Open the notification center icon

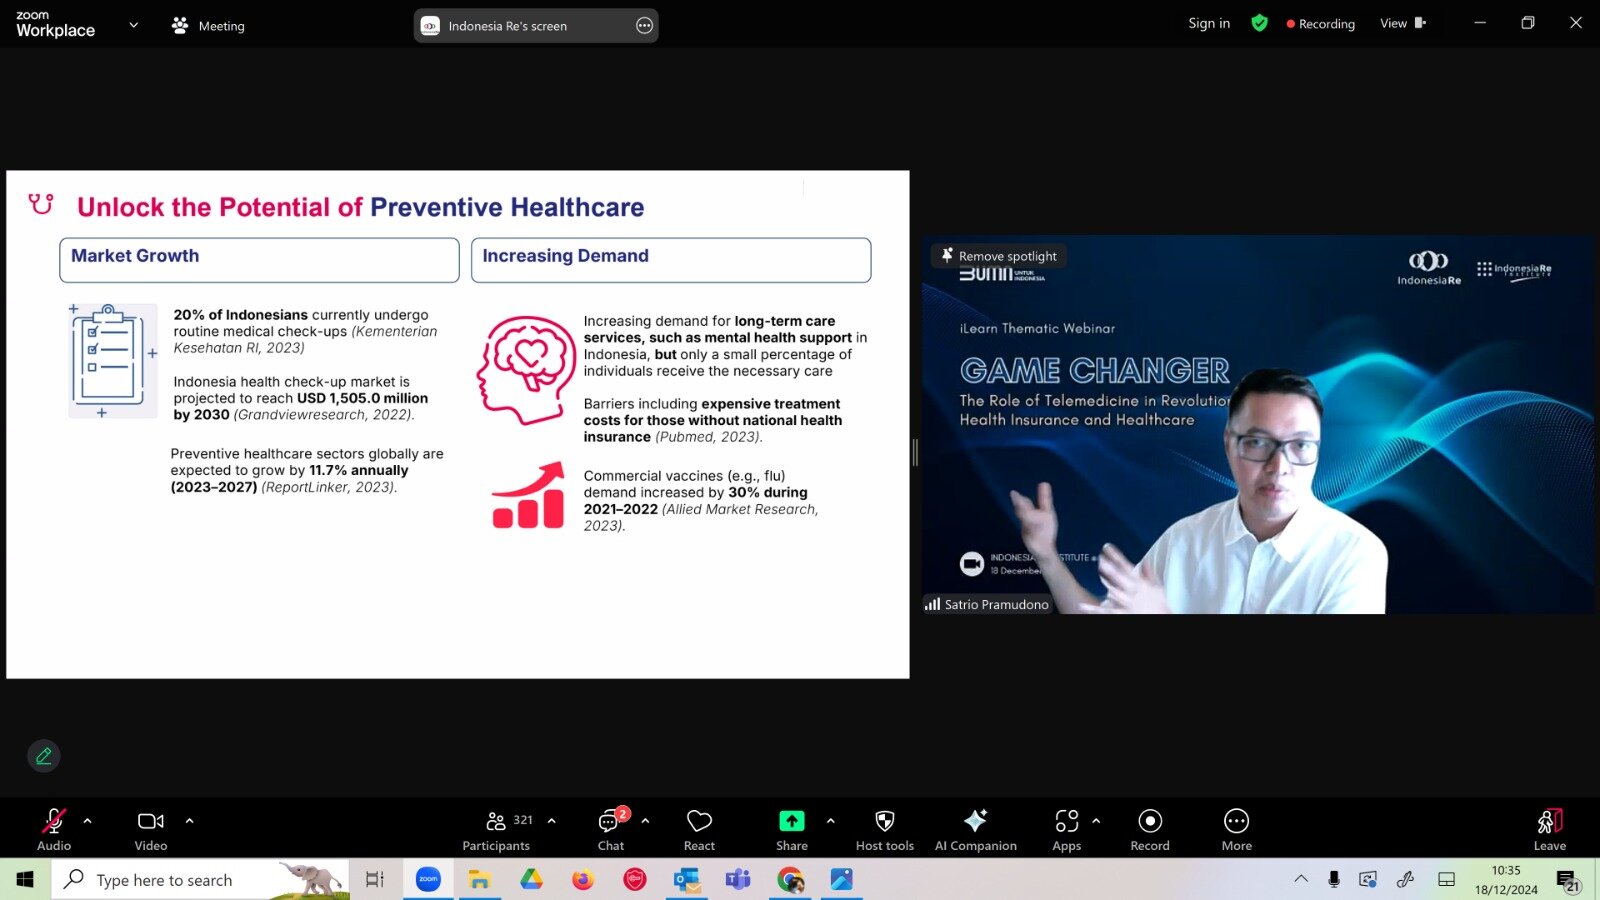[1567, 880]
